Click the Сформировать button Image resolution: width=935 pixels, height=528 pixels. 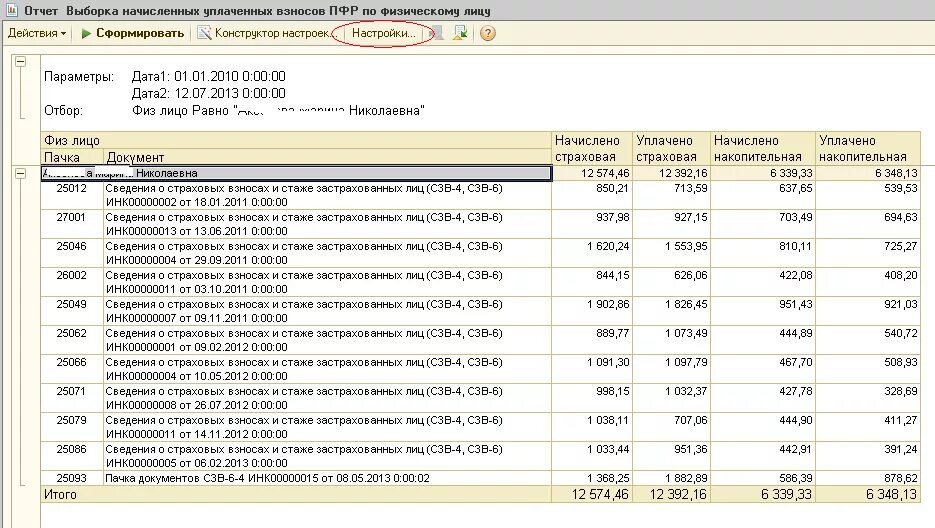coord(132,33)
